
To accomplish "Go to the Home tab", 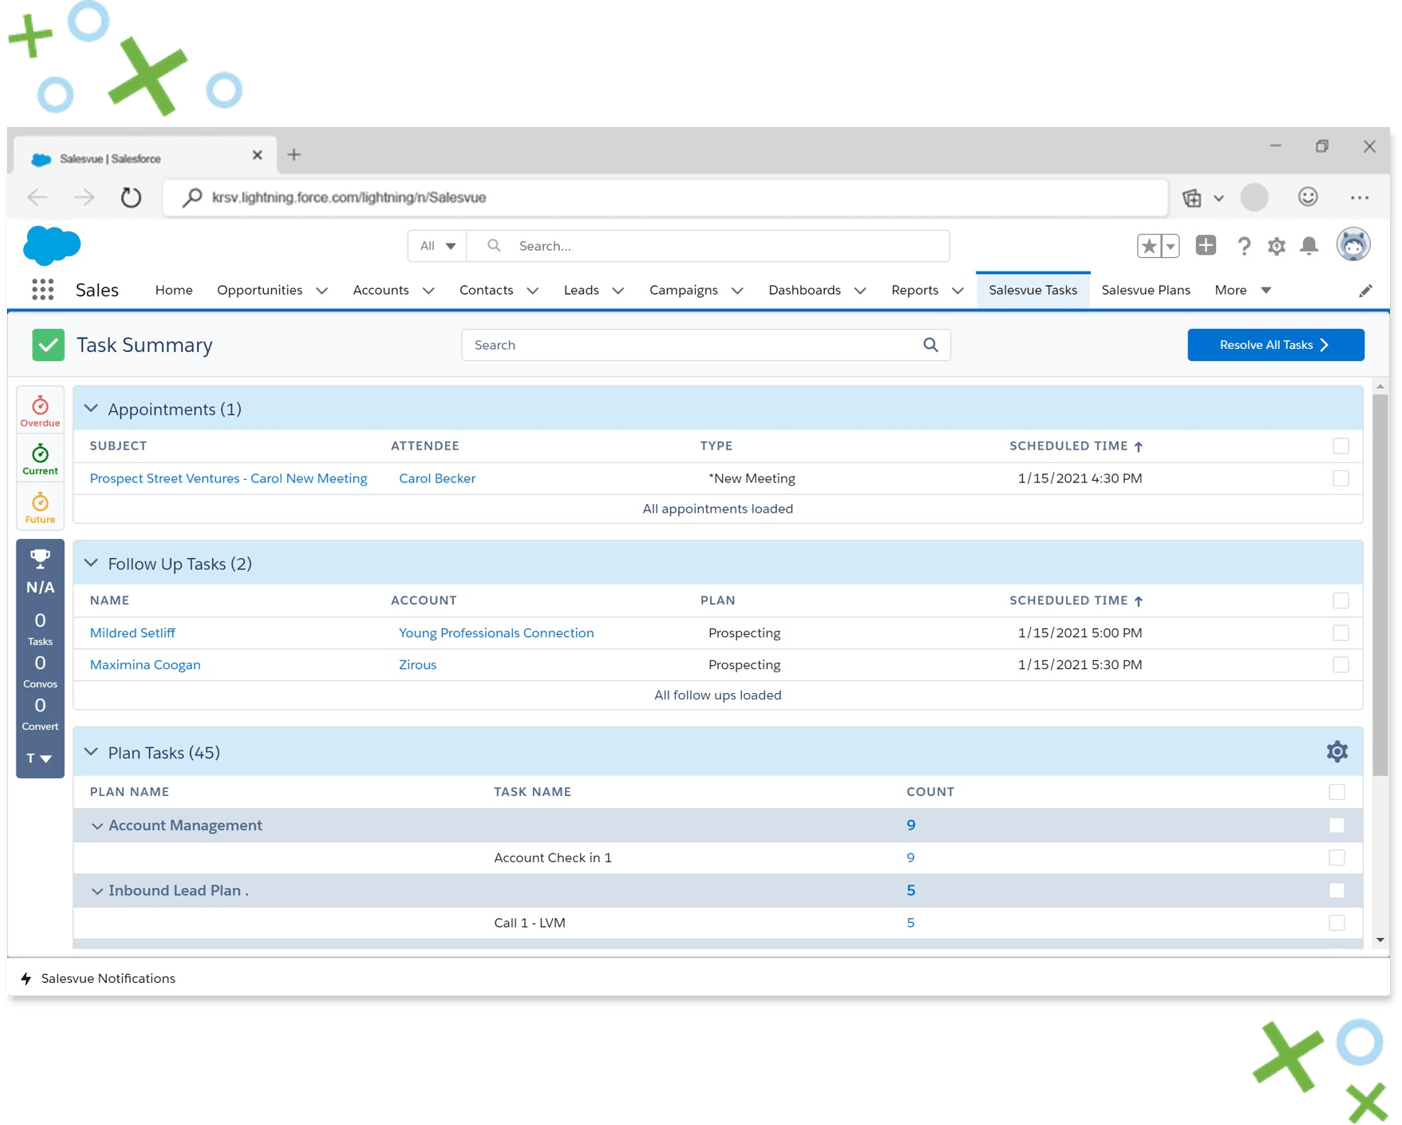I will (174, 290).
